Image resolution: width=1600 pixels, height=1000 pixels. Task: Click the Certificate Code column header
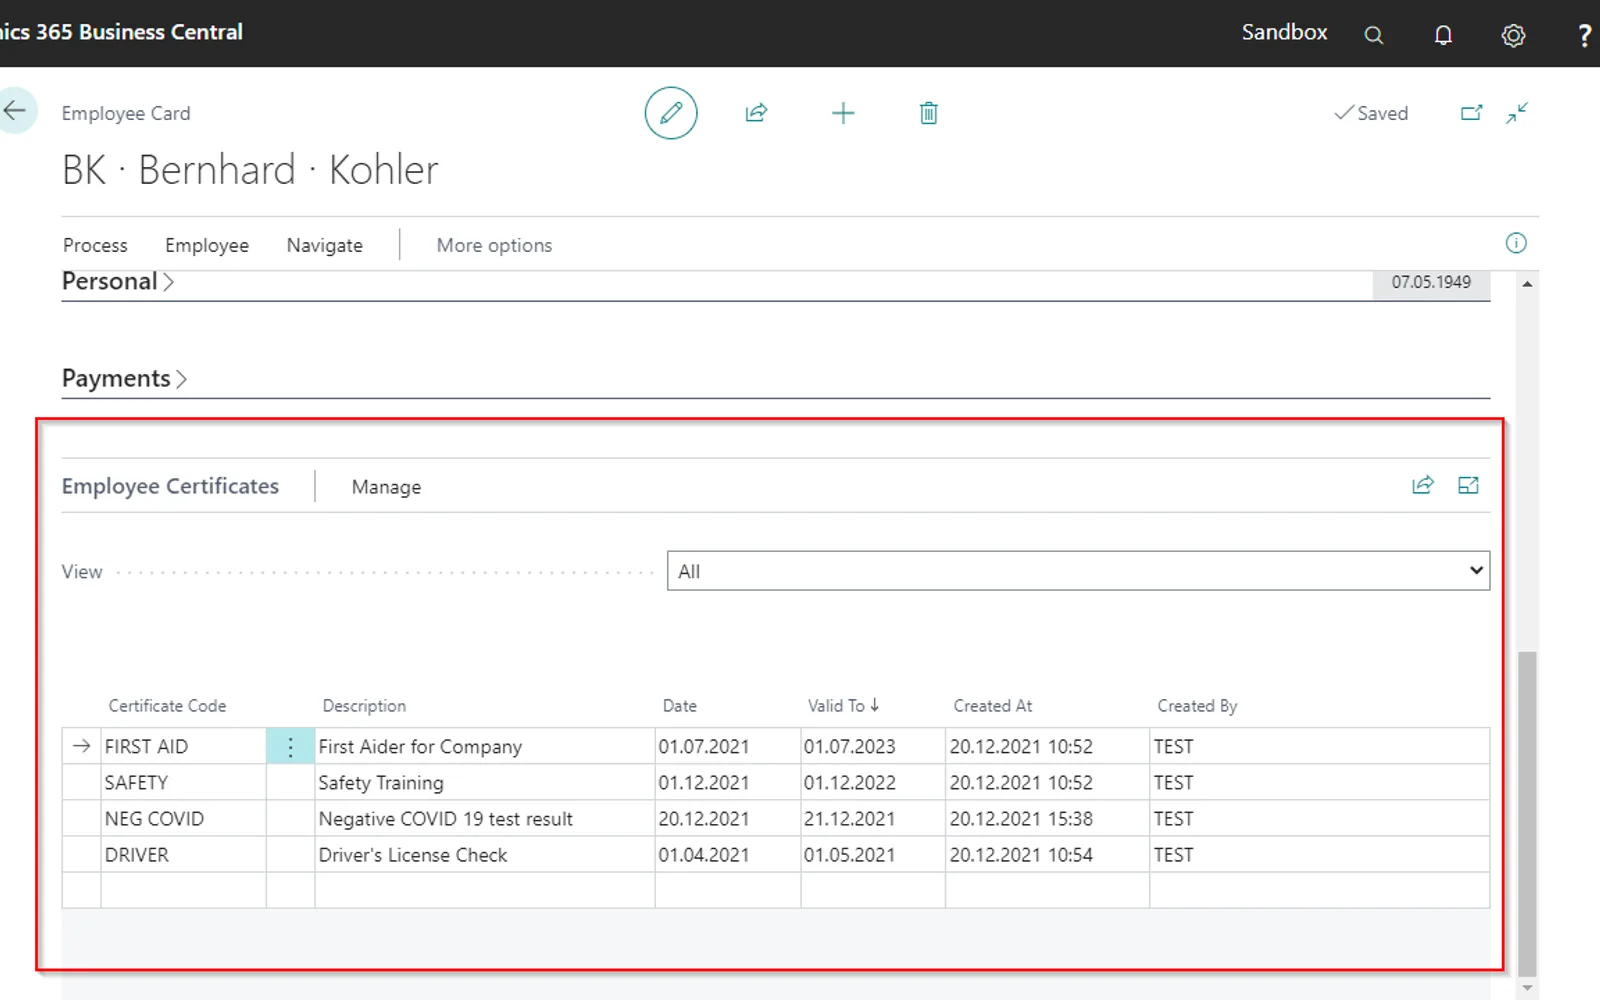(x=167, y=706)
